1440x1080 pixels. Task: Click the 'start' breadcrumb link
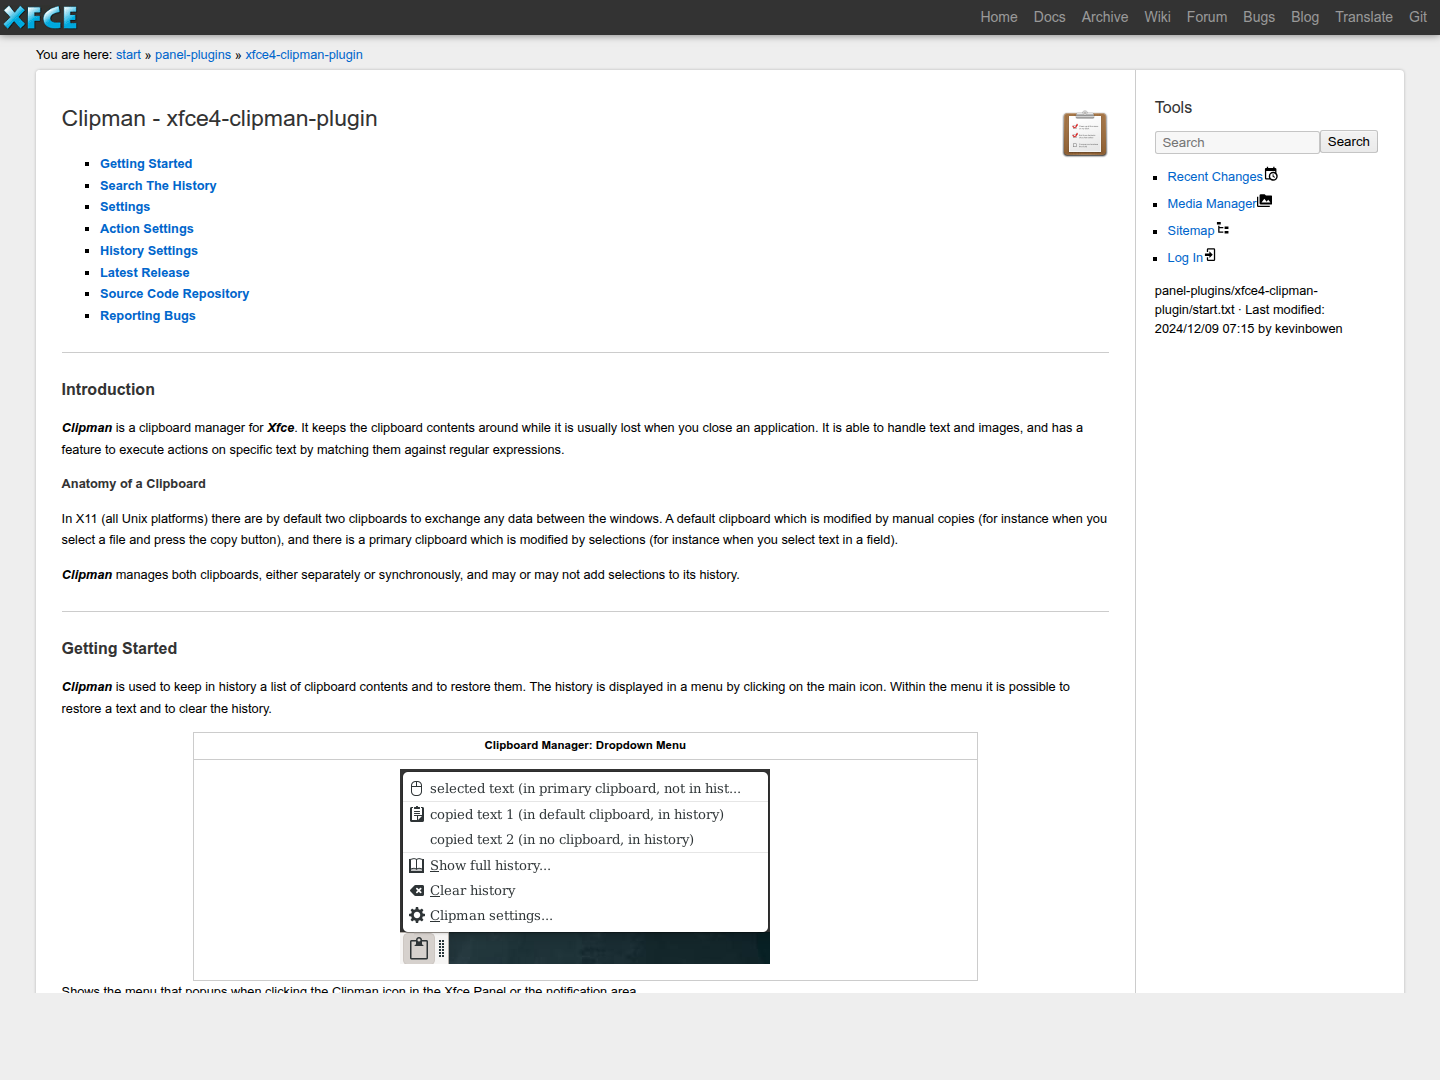click(x=128, y=55)
